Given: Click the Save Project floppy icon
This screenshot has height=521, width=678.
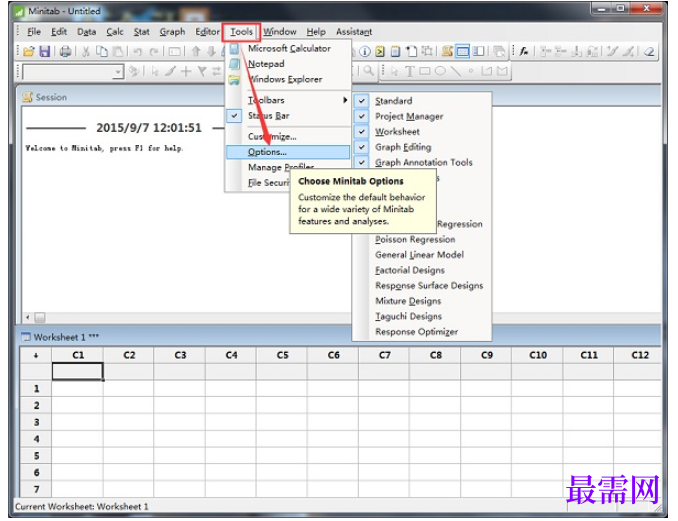Looking at the screenshot, I should click(x=45, y=51).
